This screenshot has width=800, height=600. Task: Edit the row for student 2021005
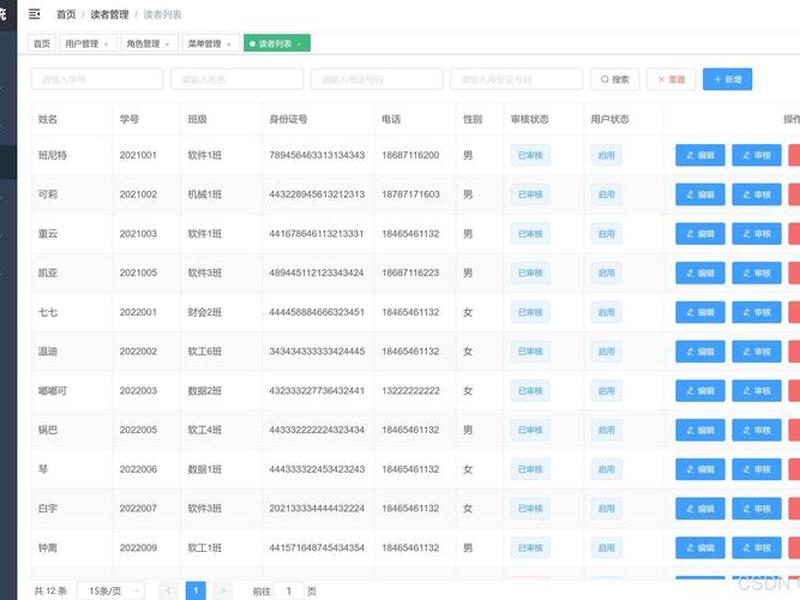[x=701, y=273]
